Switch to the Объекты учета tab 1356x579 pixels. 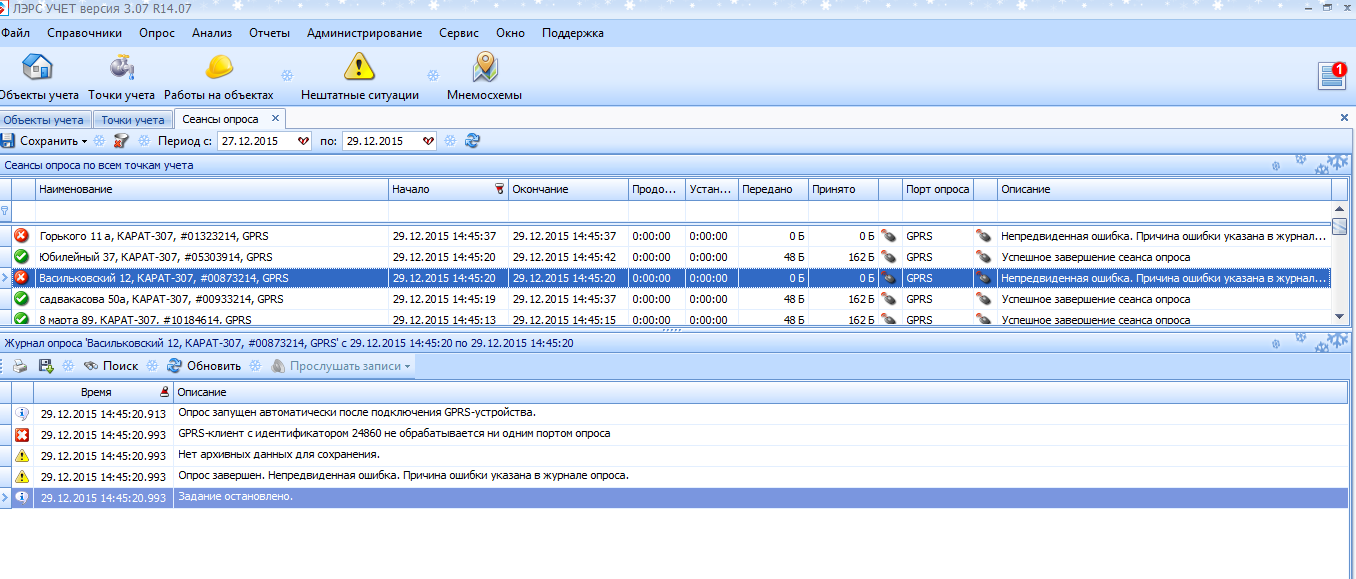[44, 120]
